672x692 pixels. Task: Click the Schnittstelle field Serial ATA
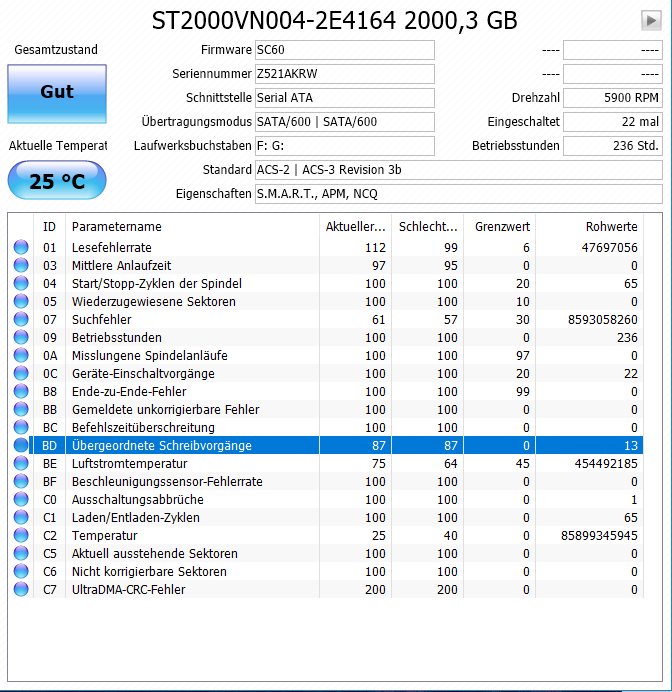(345, 98)
